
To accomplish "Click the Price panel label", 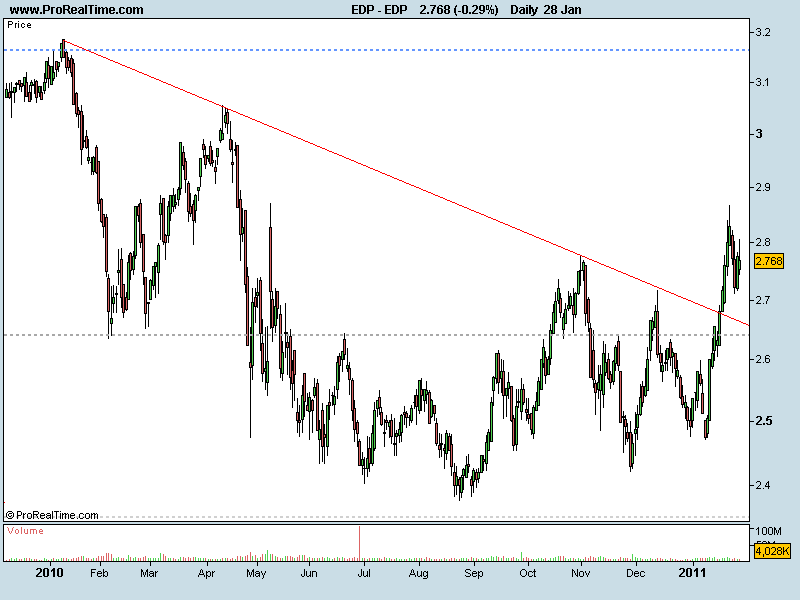I will coord(19,25).
